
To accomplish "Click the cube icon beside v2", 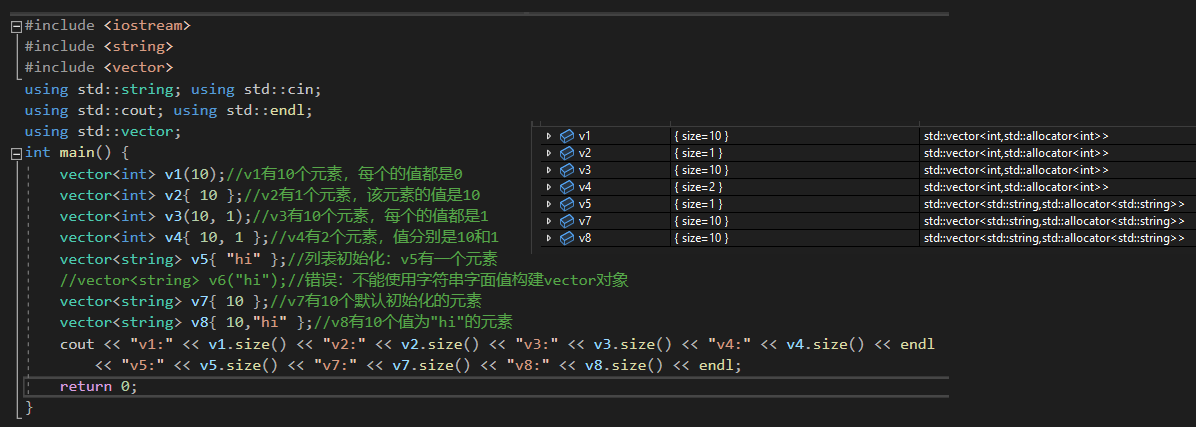I will pos(567,153).
